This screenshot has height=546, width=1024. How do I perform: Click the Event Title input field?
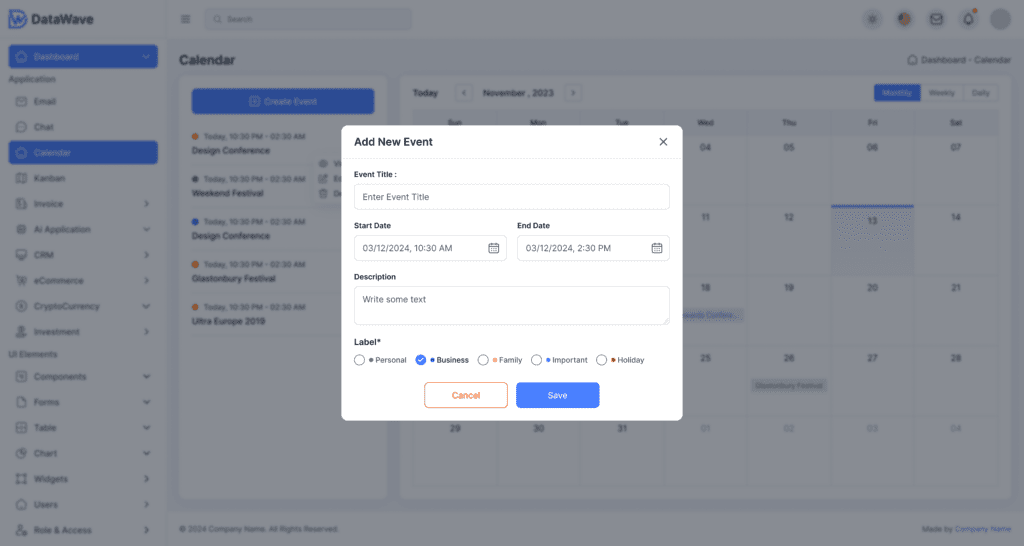511,197
